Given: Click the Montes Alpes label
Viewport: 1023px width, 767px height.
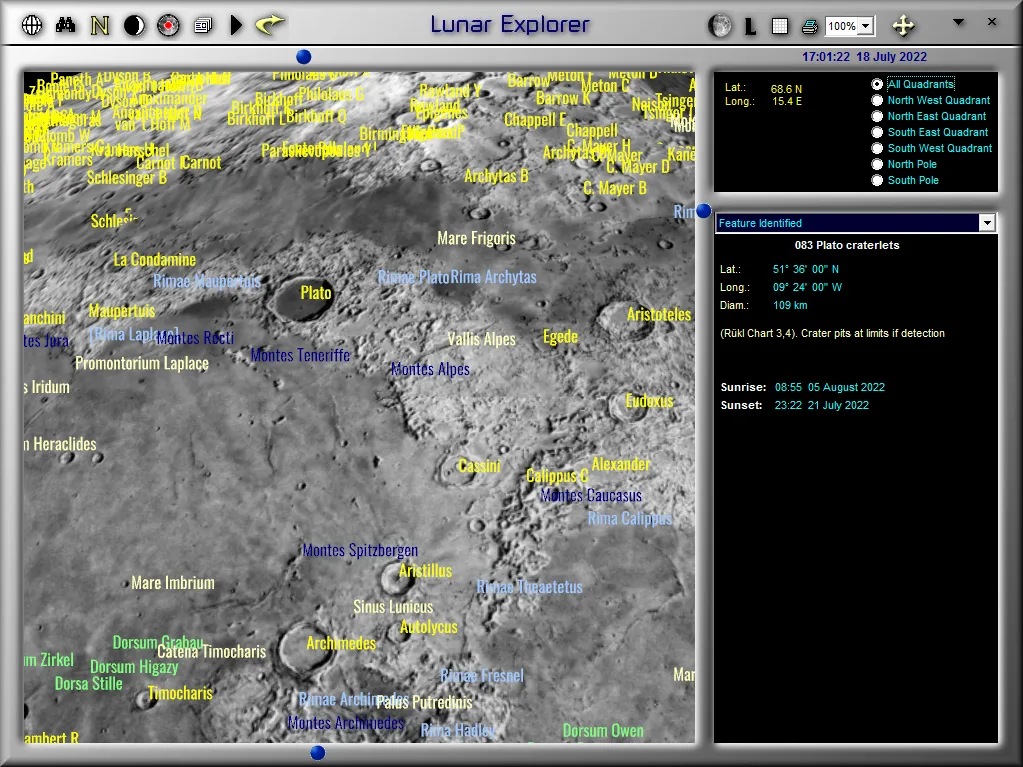Looking at the screenshot, I should tap(430, 369).
